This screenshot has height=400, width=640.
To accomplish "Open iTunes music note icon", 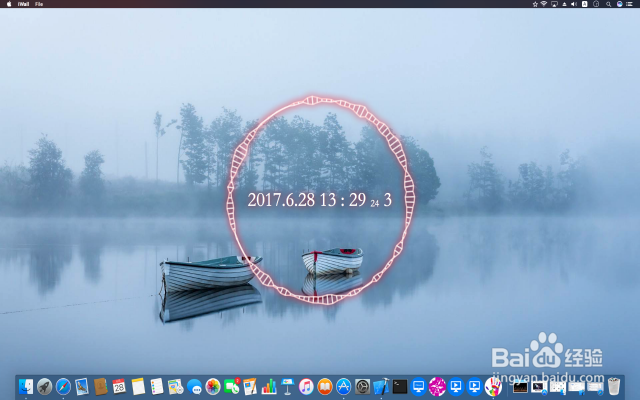I will pos(306,386).
